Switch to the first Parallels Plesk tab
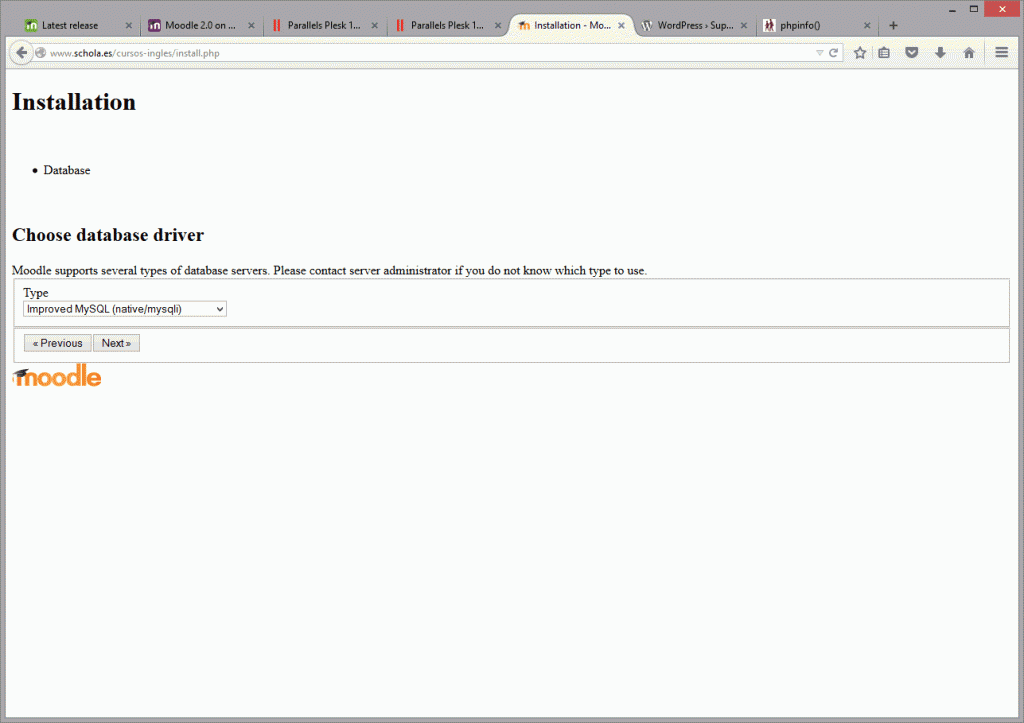The height and width of the screenshot is (723, 1024). (323, 25)
